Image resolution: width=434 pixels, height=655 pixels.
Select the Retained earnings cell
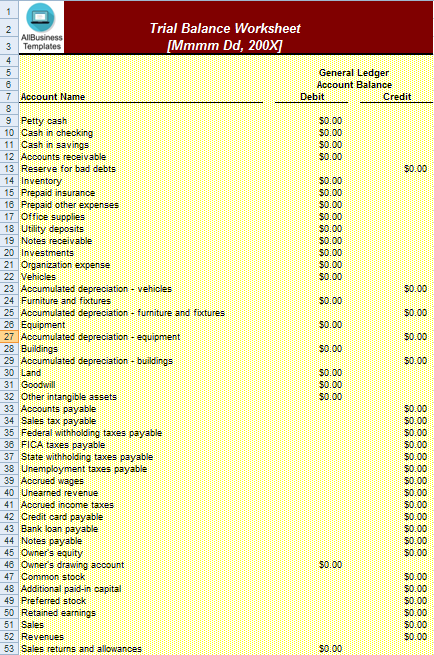58,613
